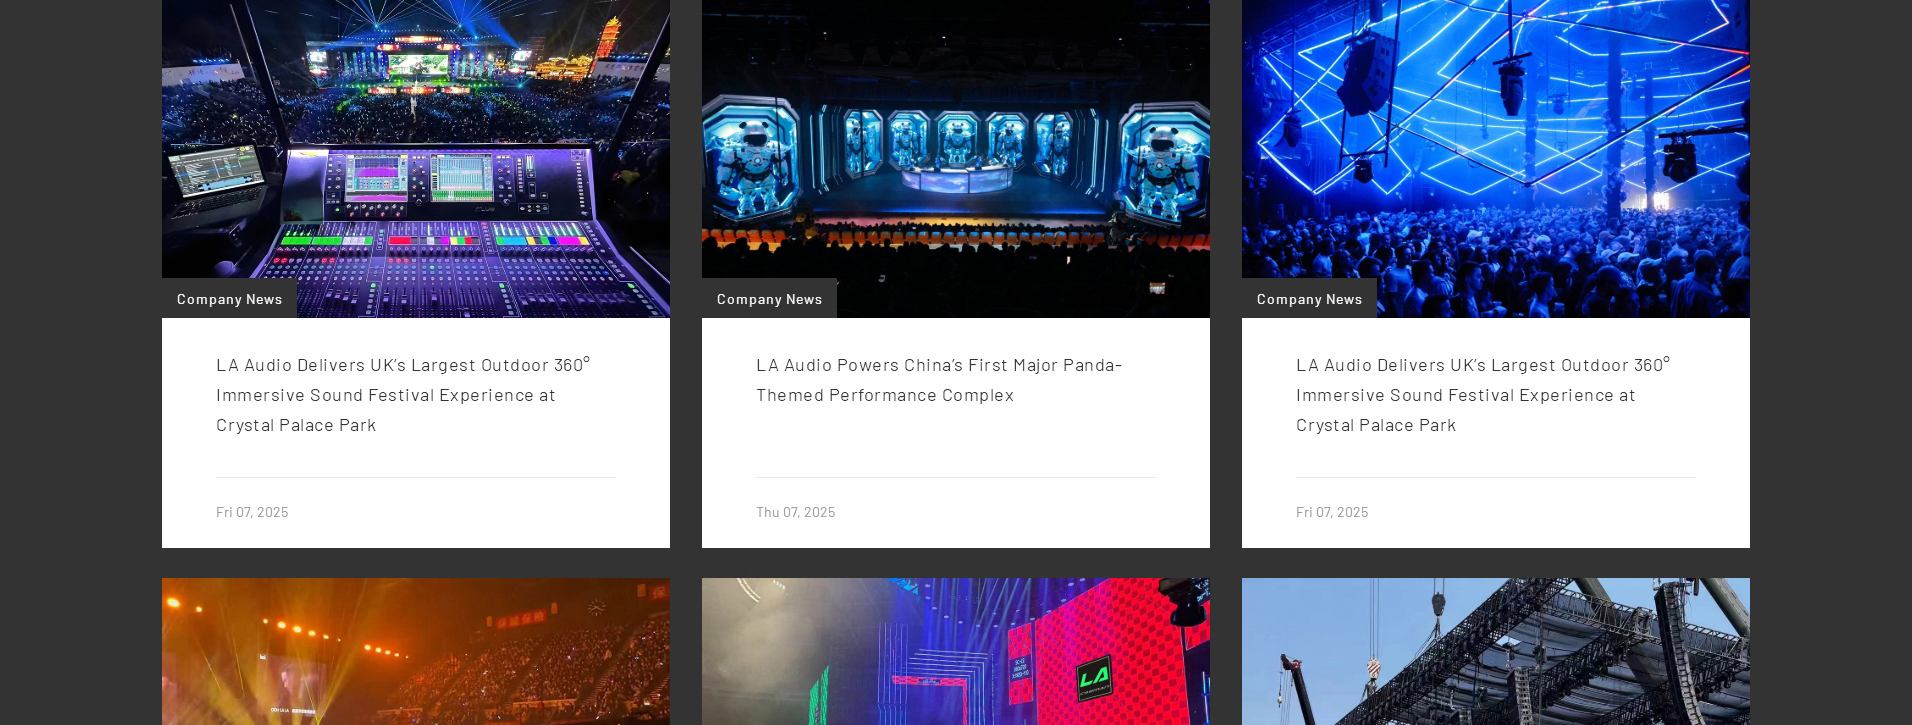
Task: Open the Panda-Themed Performance Complex article title
Action: coord(939,379)
